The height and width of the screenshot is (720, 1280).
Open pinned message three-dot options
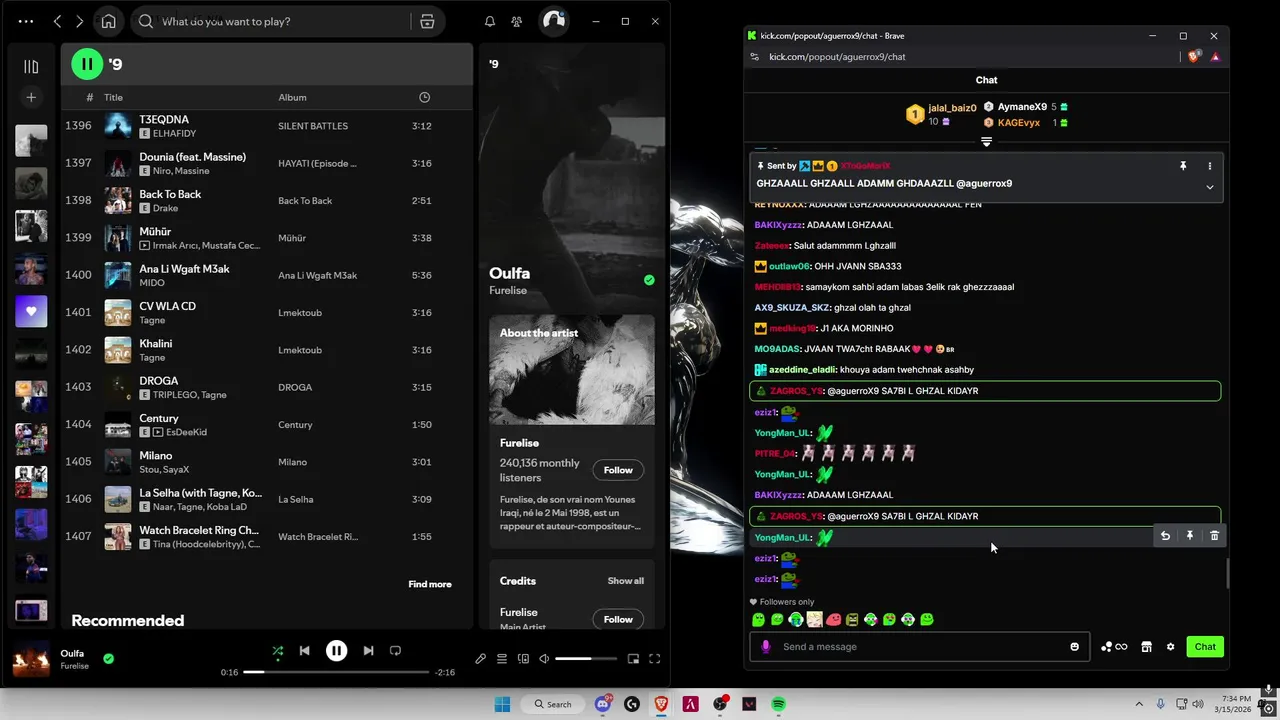[x=1209, y=166]
